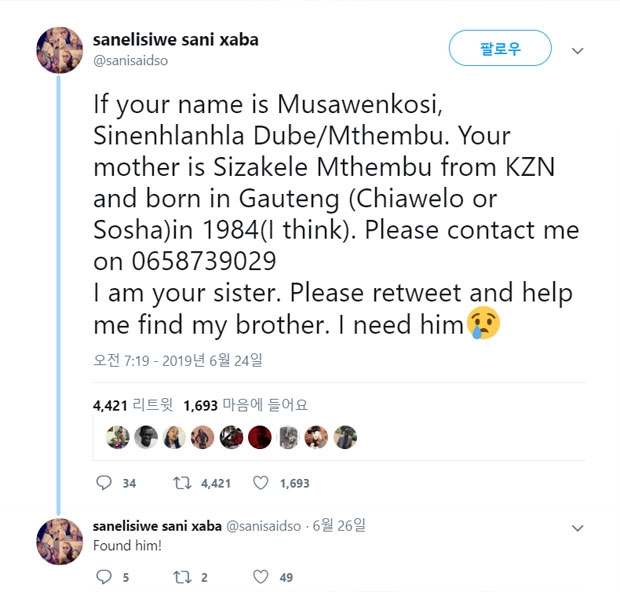Click the 6월 26일 date on the reply

pos(338,525)
